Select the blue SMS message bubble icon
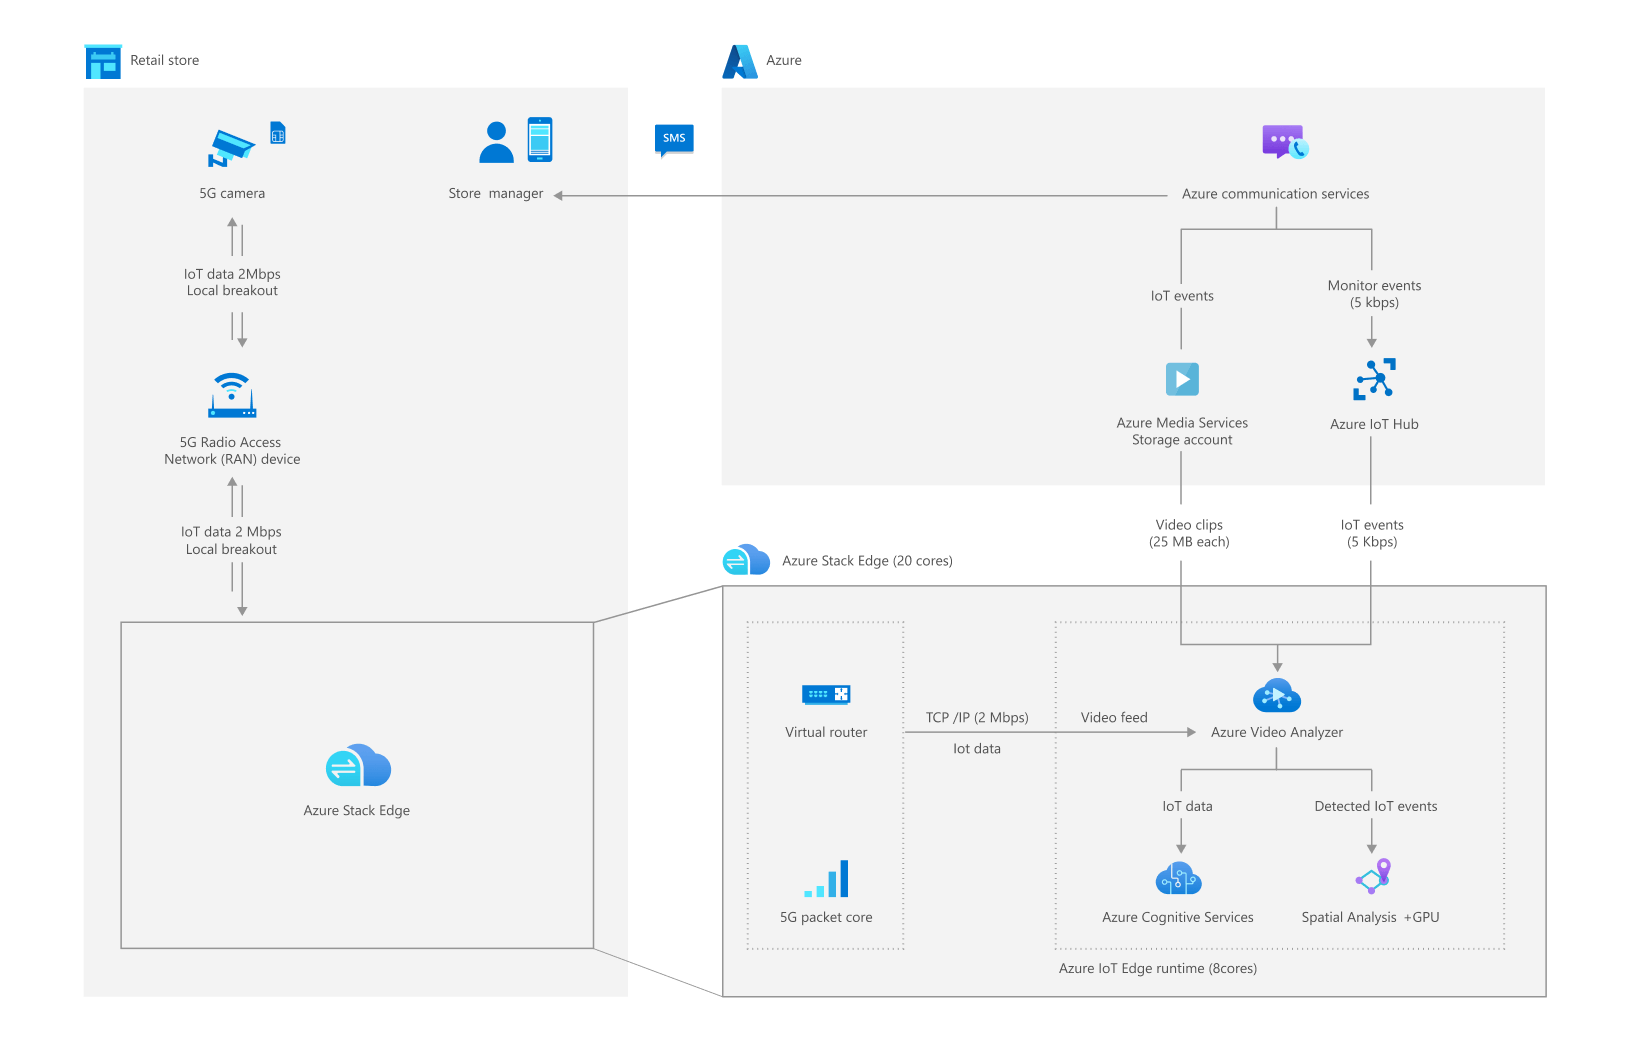 tap(674, 139)
